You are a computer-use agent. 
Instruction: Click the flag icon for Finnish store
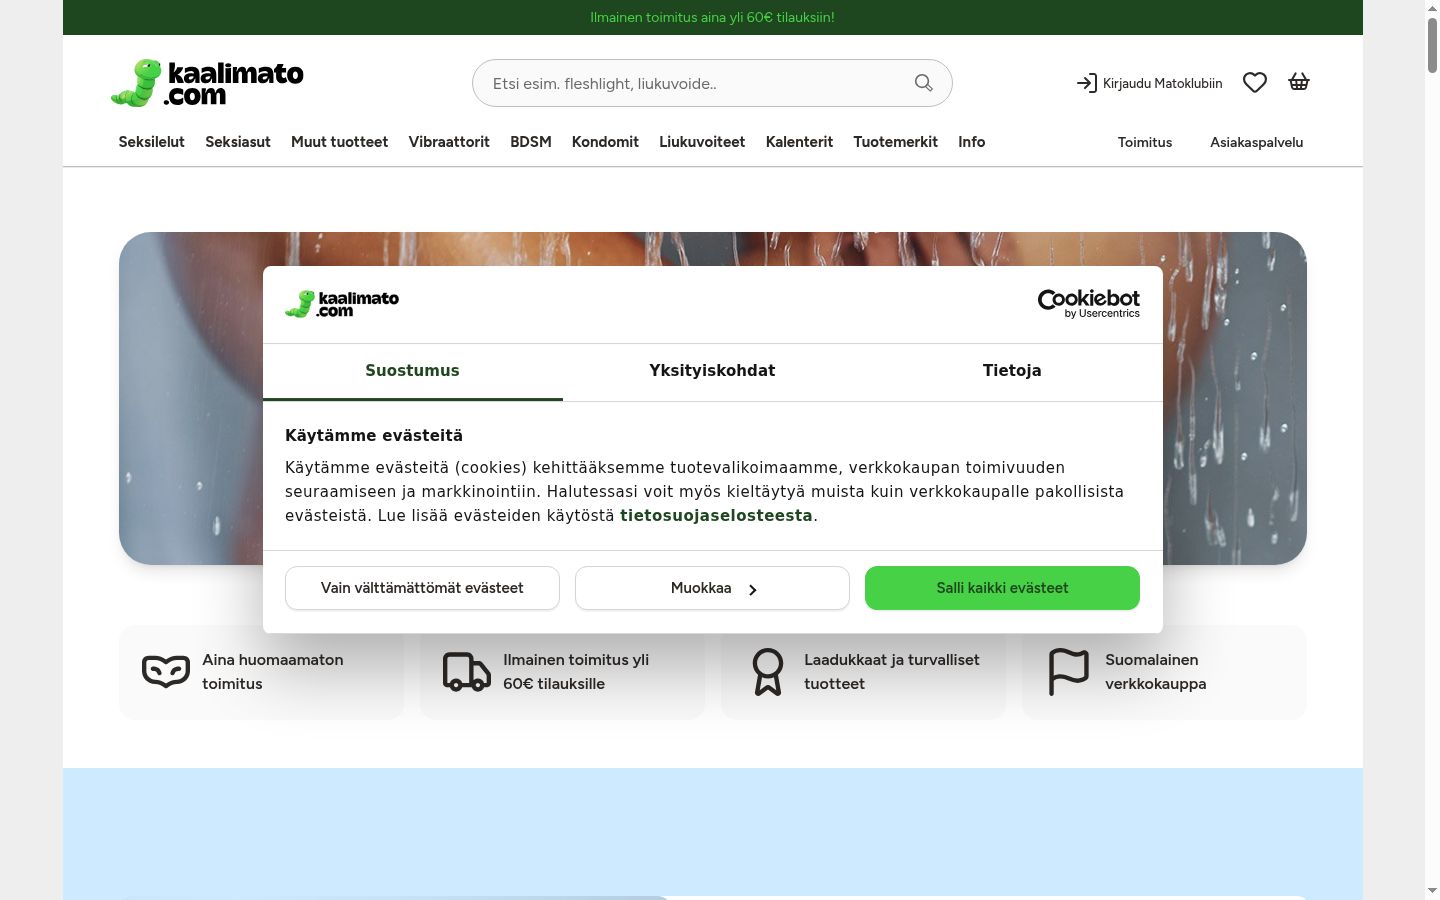1069,672
